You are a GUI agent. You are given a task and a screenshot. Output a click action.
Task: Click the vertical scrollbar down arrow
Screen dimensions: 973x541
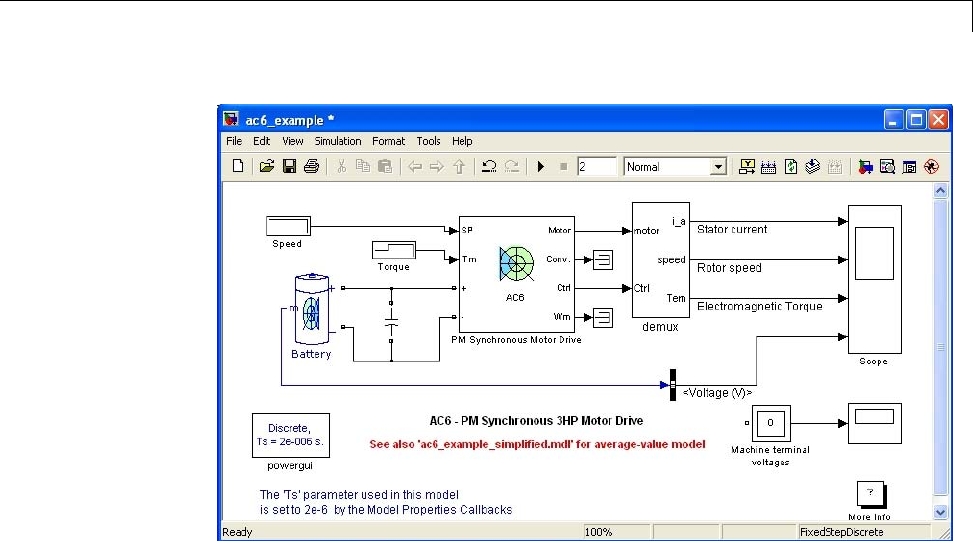pyautogui.click(x=941, y=512)
